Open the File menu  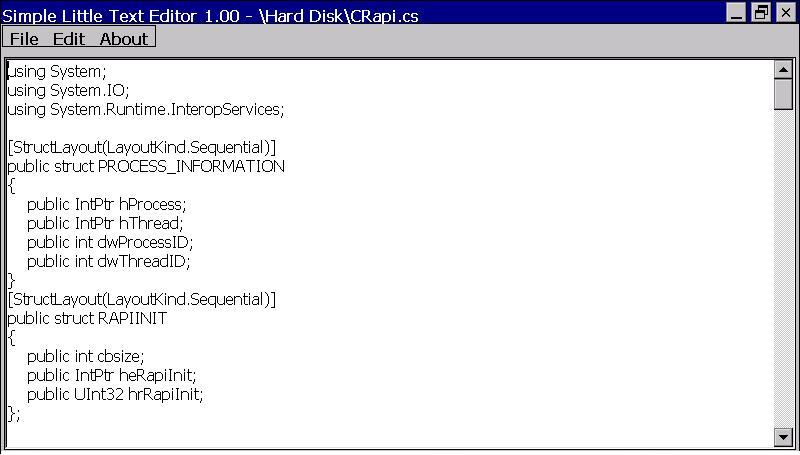[x=24, y=38]
